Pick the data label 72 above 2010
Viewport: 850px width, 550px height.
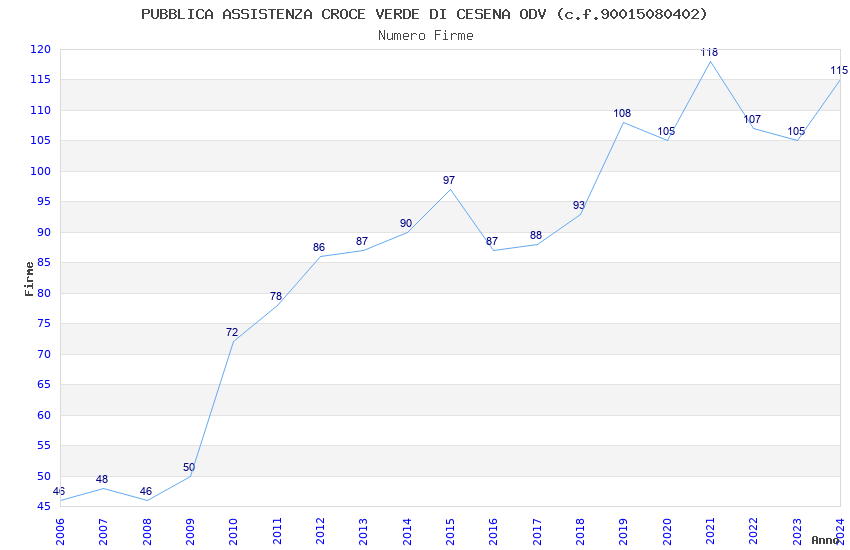tap(232, 332)
